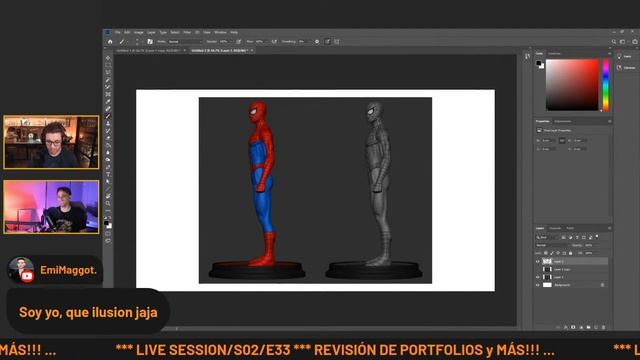Open the Window menu
This screenshot has height=360, width=640.
(220, 32)
